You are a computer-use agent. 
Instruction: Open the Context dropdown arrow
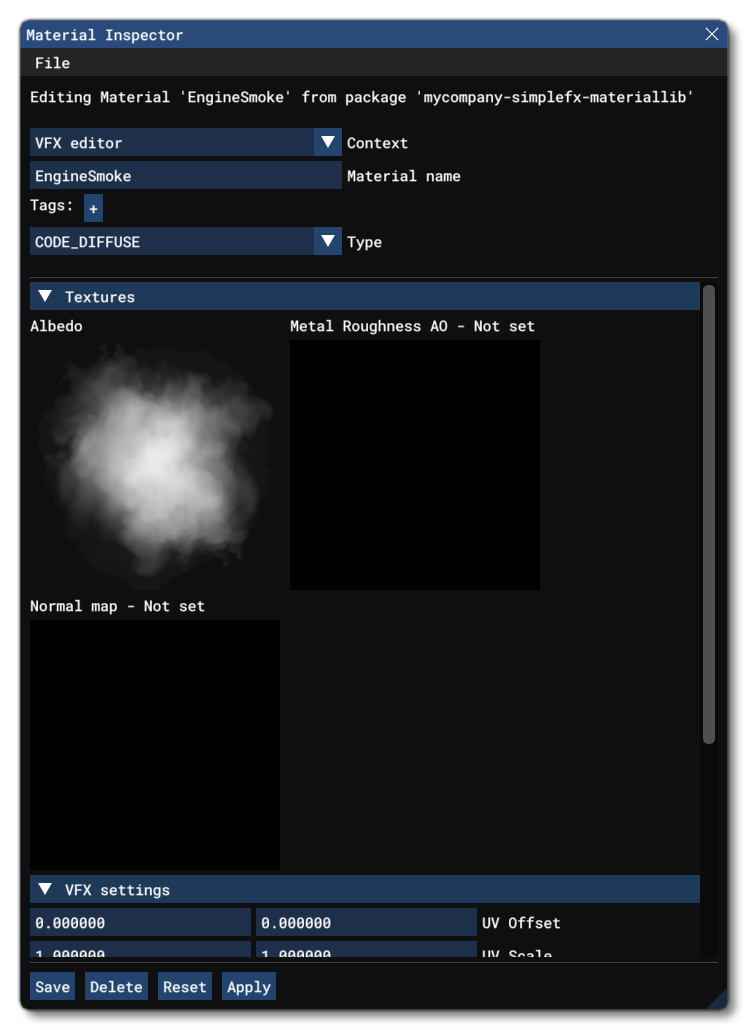pos(327,143)
